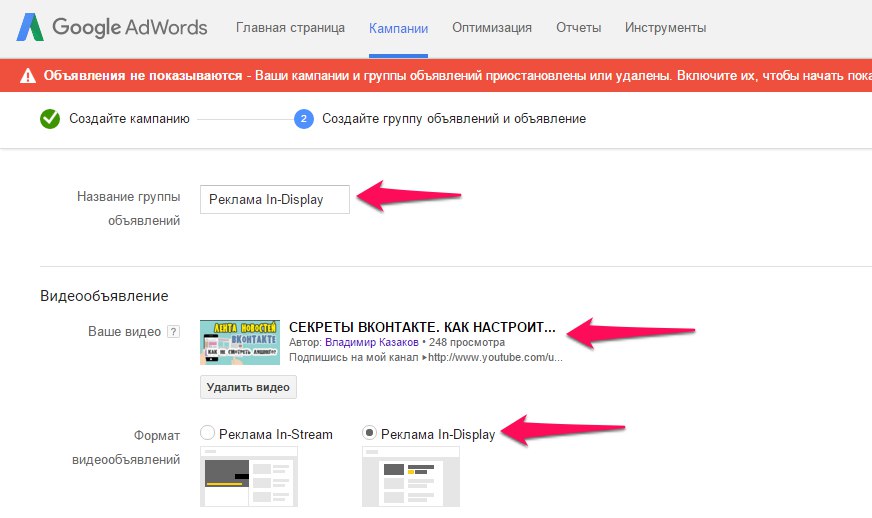Image resolution: width=872 pixels, height=518 pixels.
Task: Open the Главная страница tab
Action: (x=290, y=28)
